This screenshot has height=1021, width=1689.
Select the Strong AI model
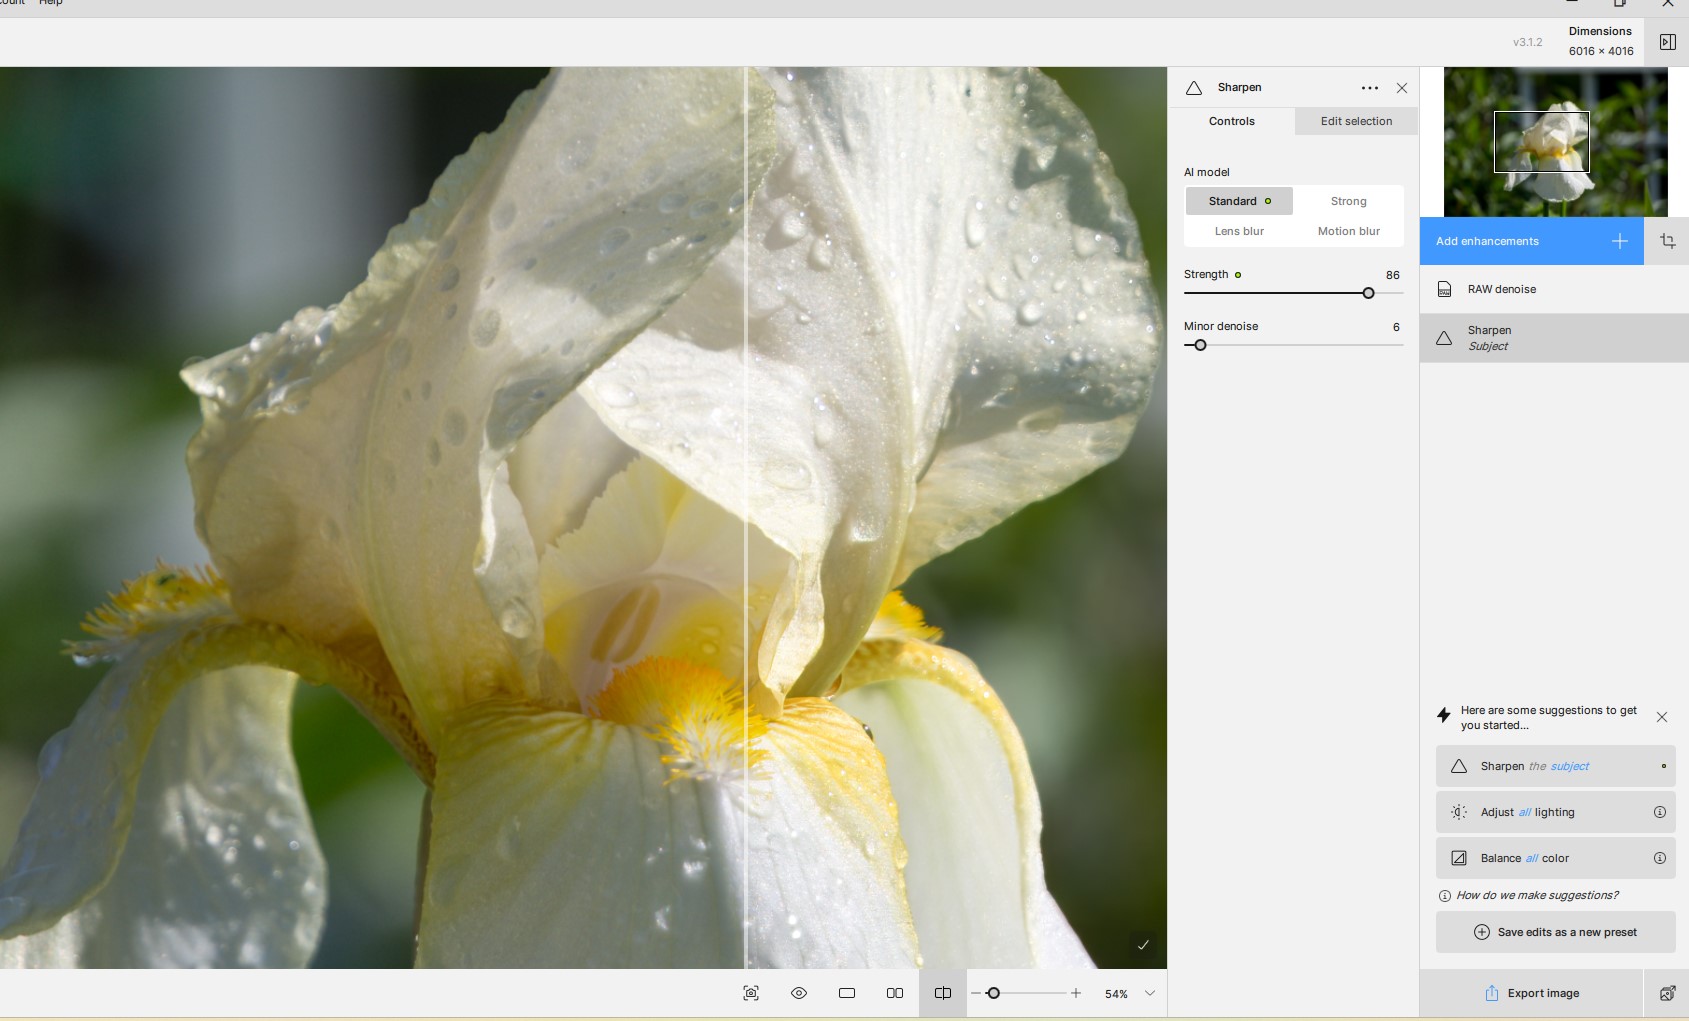click(1348, 201)
